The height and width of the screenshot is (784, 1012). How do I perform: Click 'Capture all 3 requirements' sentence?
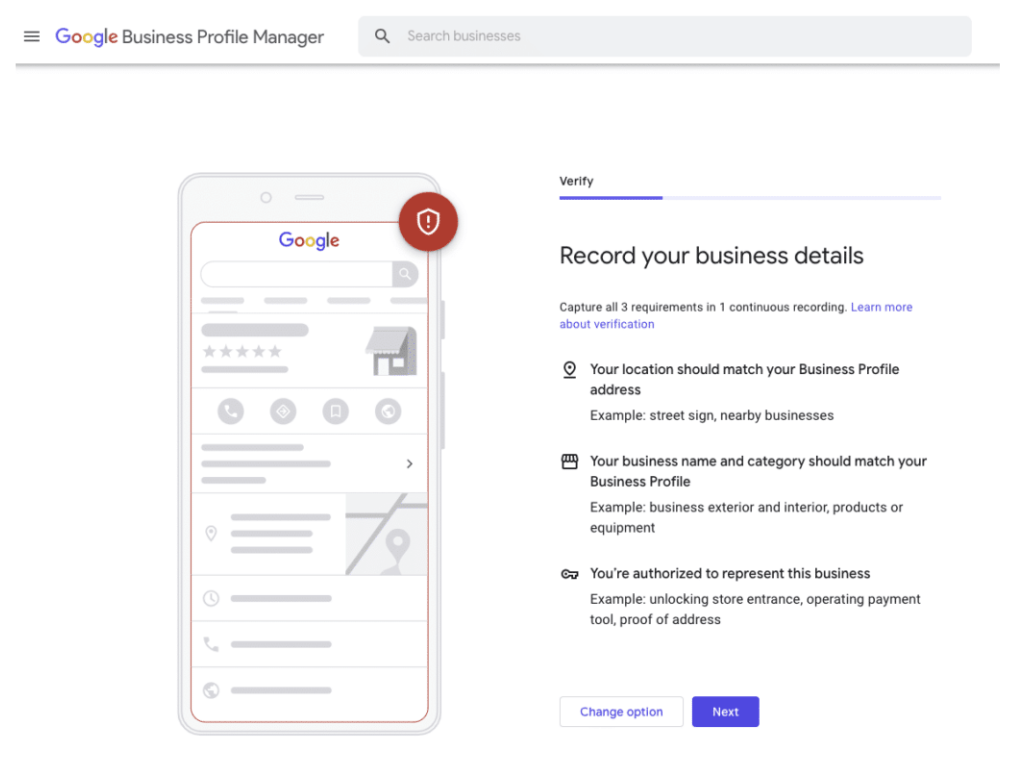tap(703, 307)
